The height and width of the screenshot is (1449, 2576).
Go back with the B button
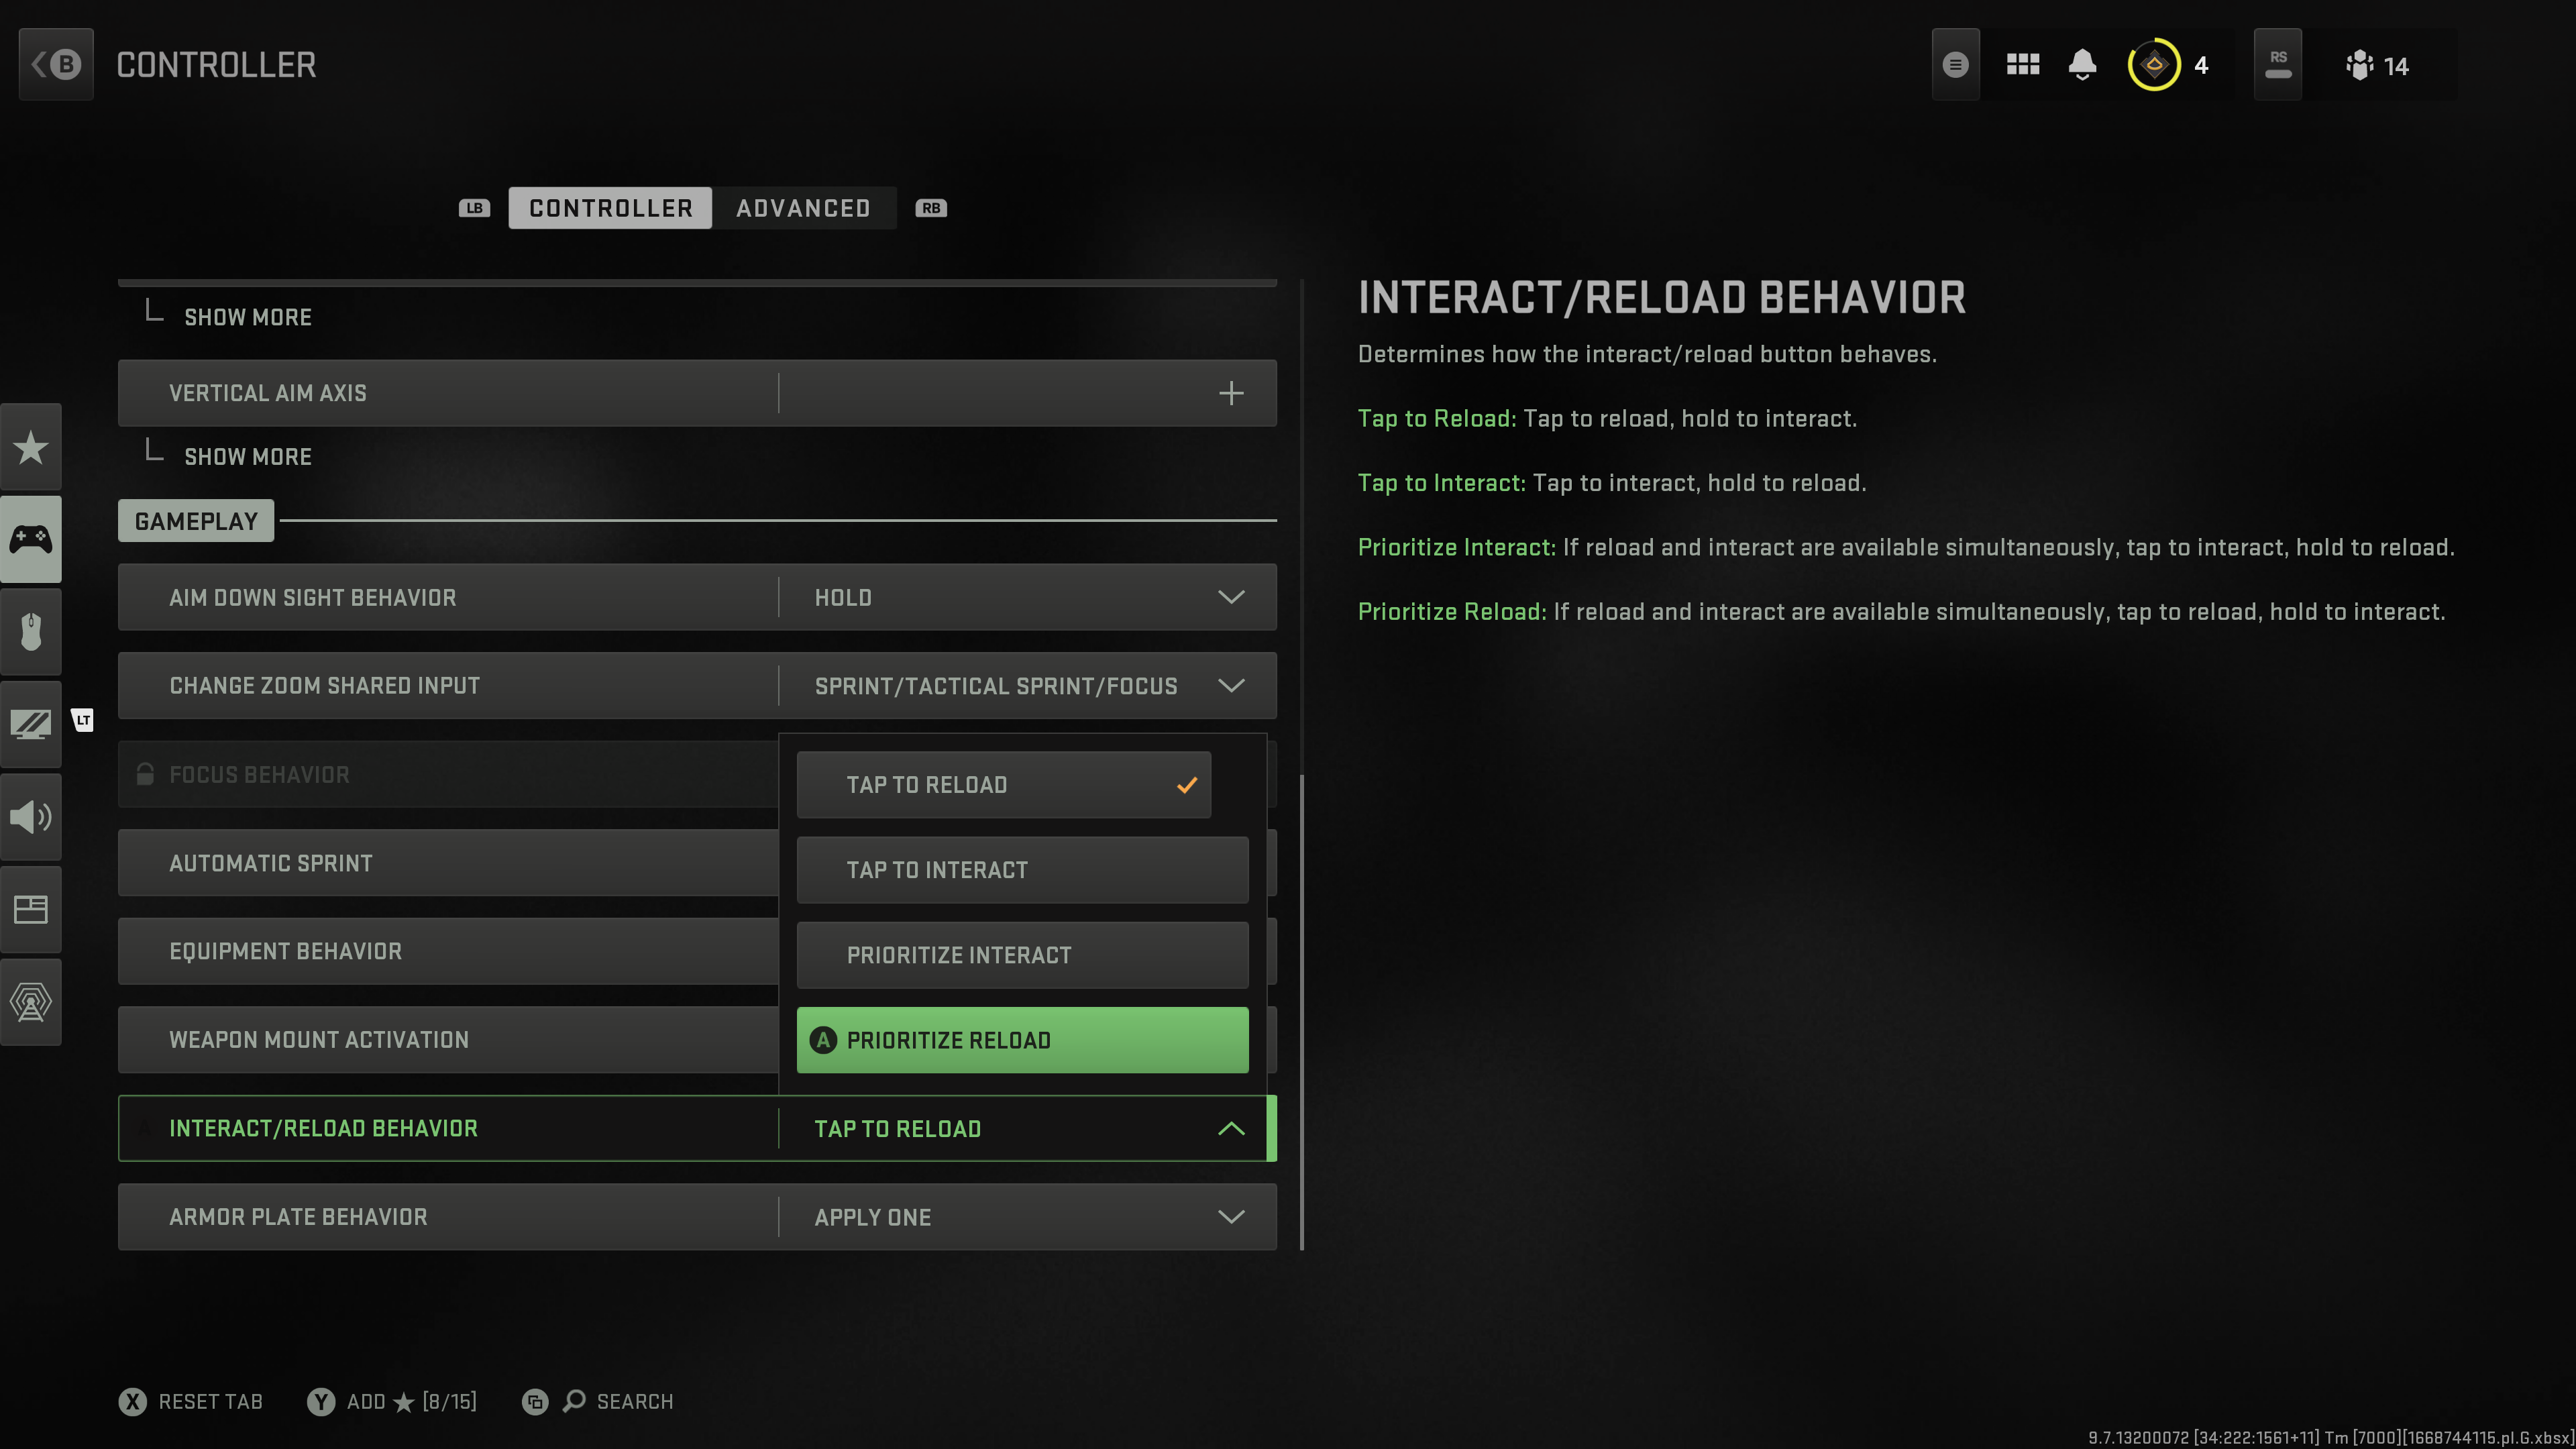click(x=56, y=65)
